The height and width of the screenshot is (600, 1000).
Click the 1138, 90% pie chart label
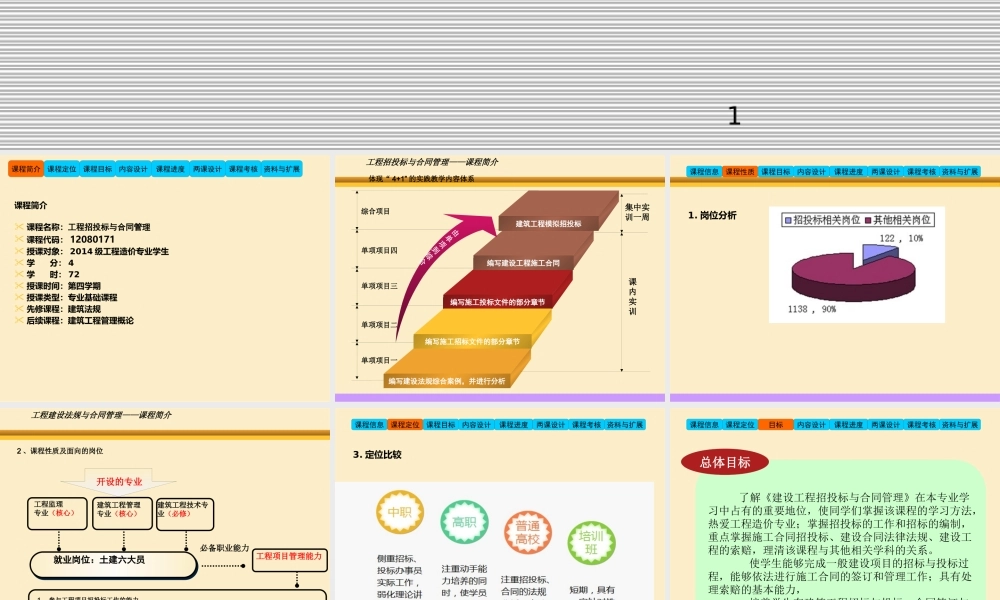[812, 309]
